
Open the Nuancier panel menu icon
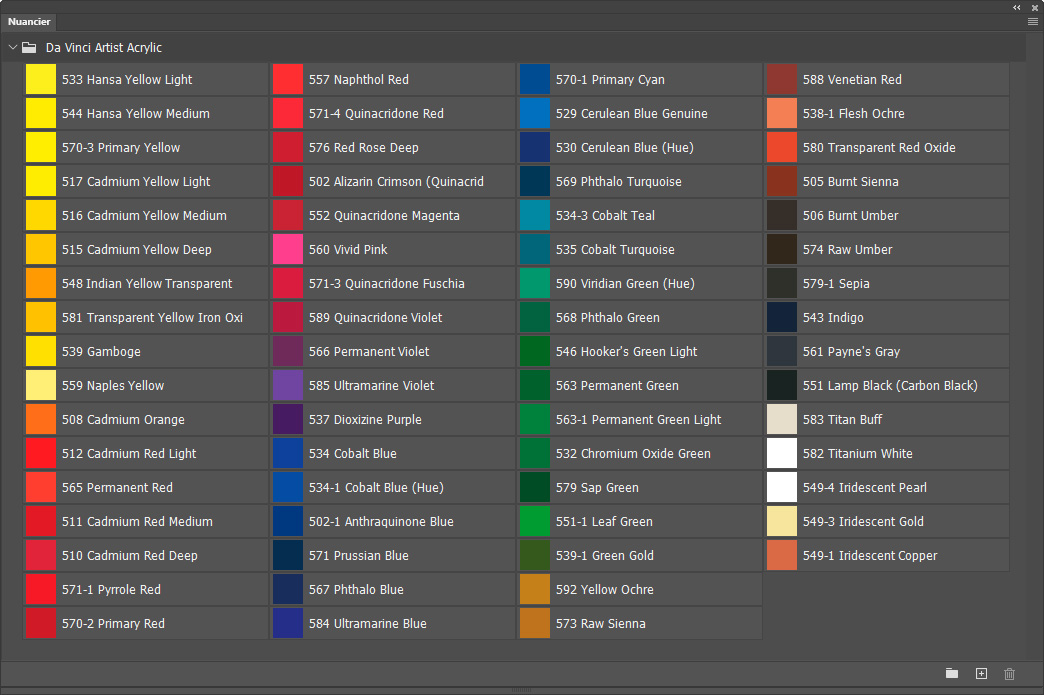click(1033, 22)
